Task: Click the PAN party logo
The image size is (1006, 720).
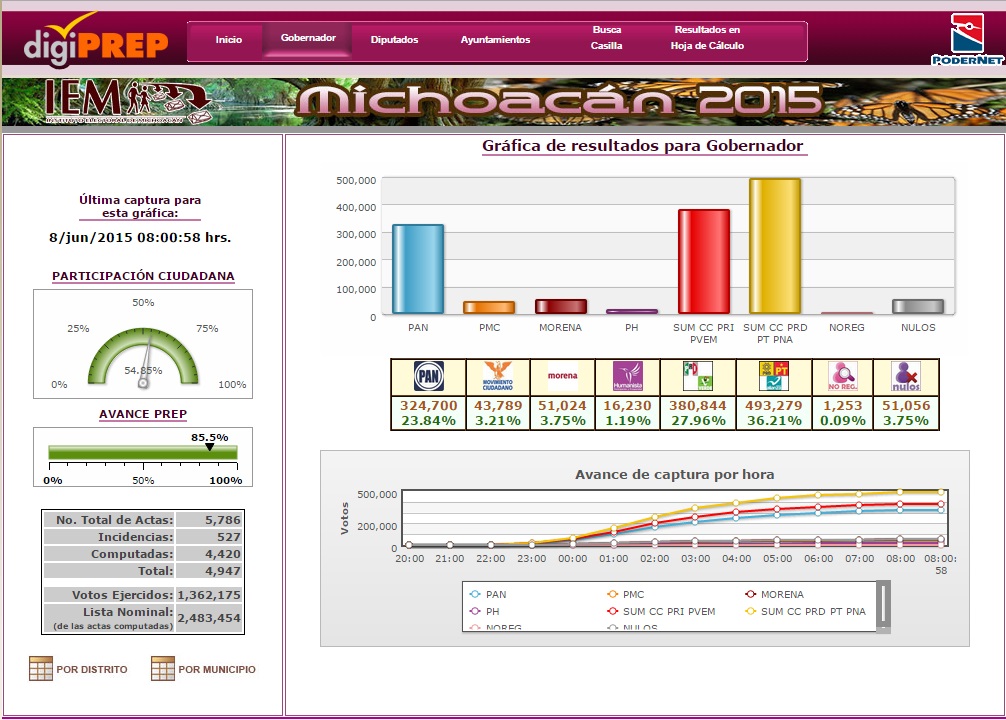Action: tap(429, 376)
